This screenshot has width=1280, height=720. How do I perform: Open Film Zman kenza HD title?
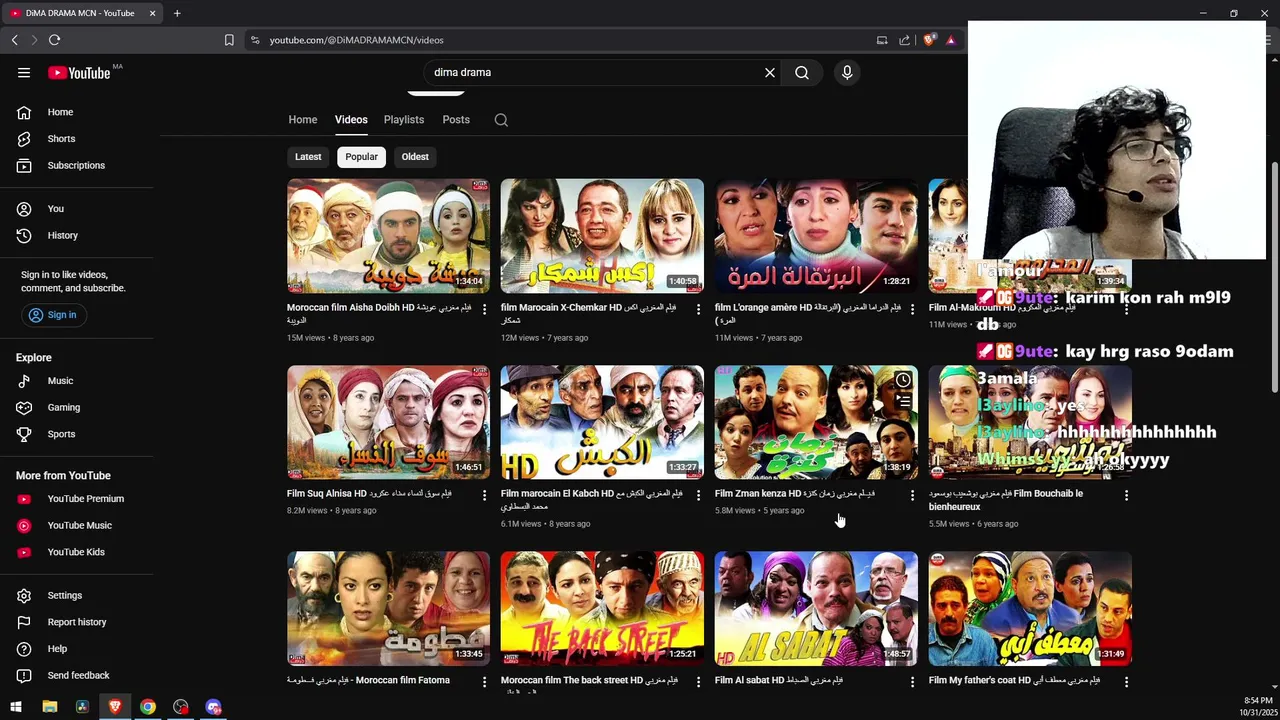795,494
